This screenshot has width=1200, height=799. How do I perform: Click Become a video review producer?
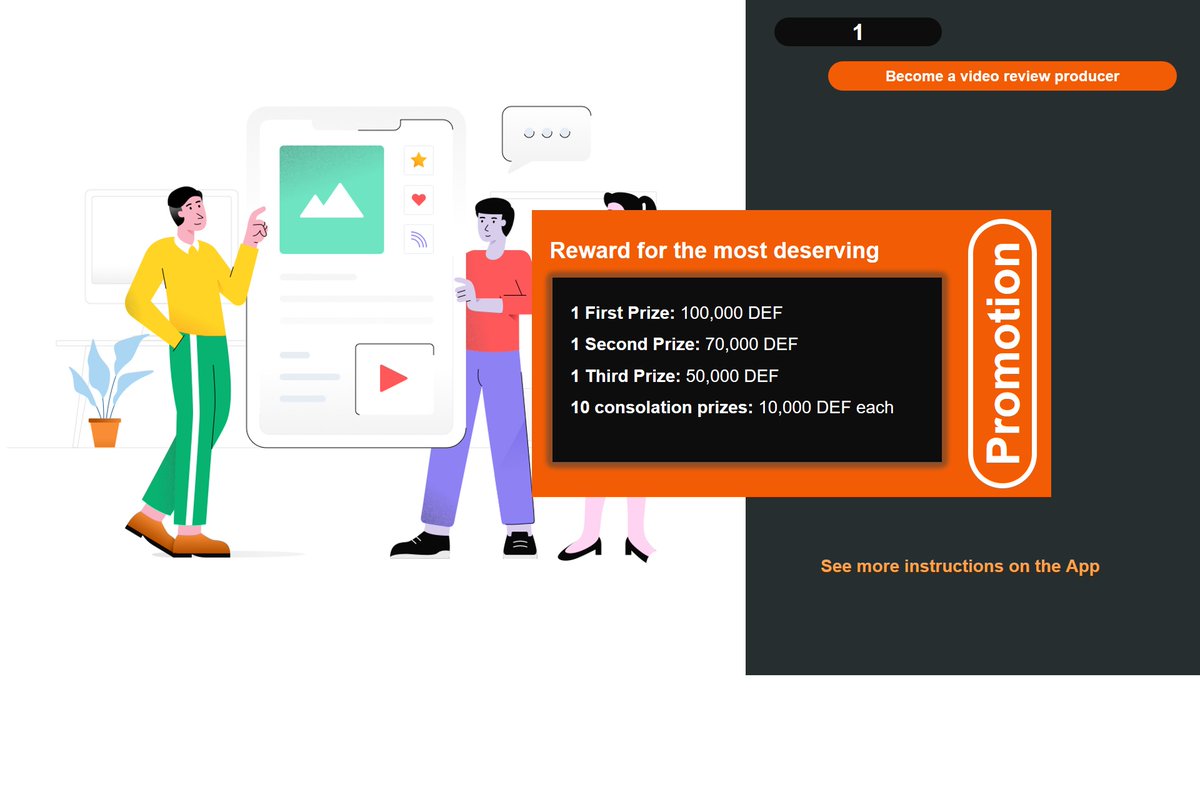coord(1002,75)
